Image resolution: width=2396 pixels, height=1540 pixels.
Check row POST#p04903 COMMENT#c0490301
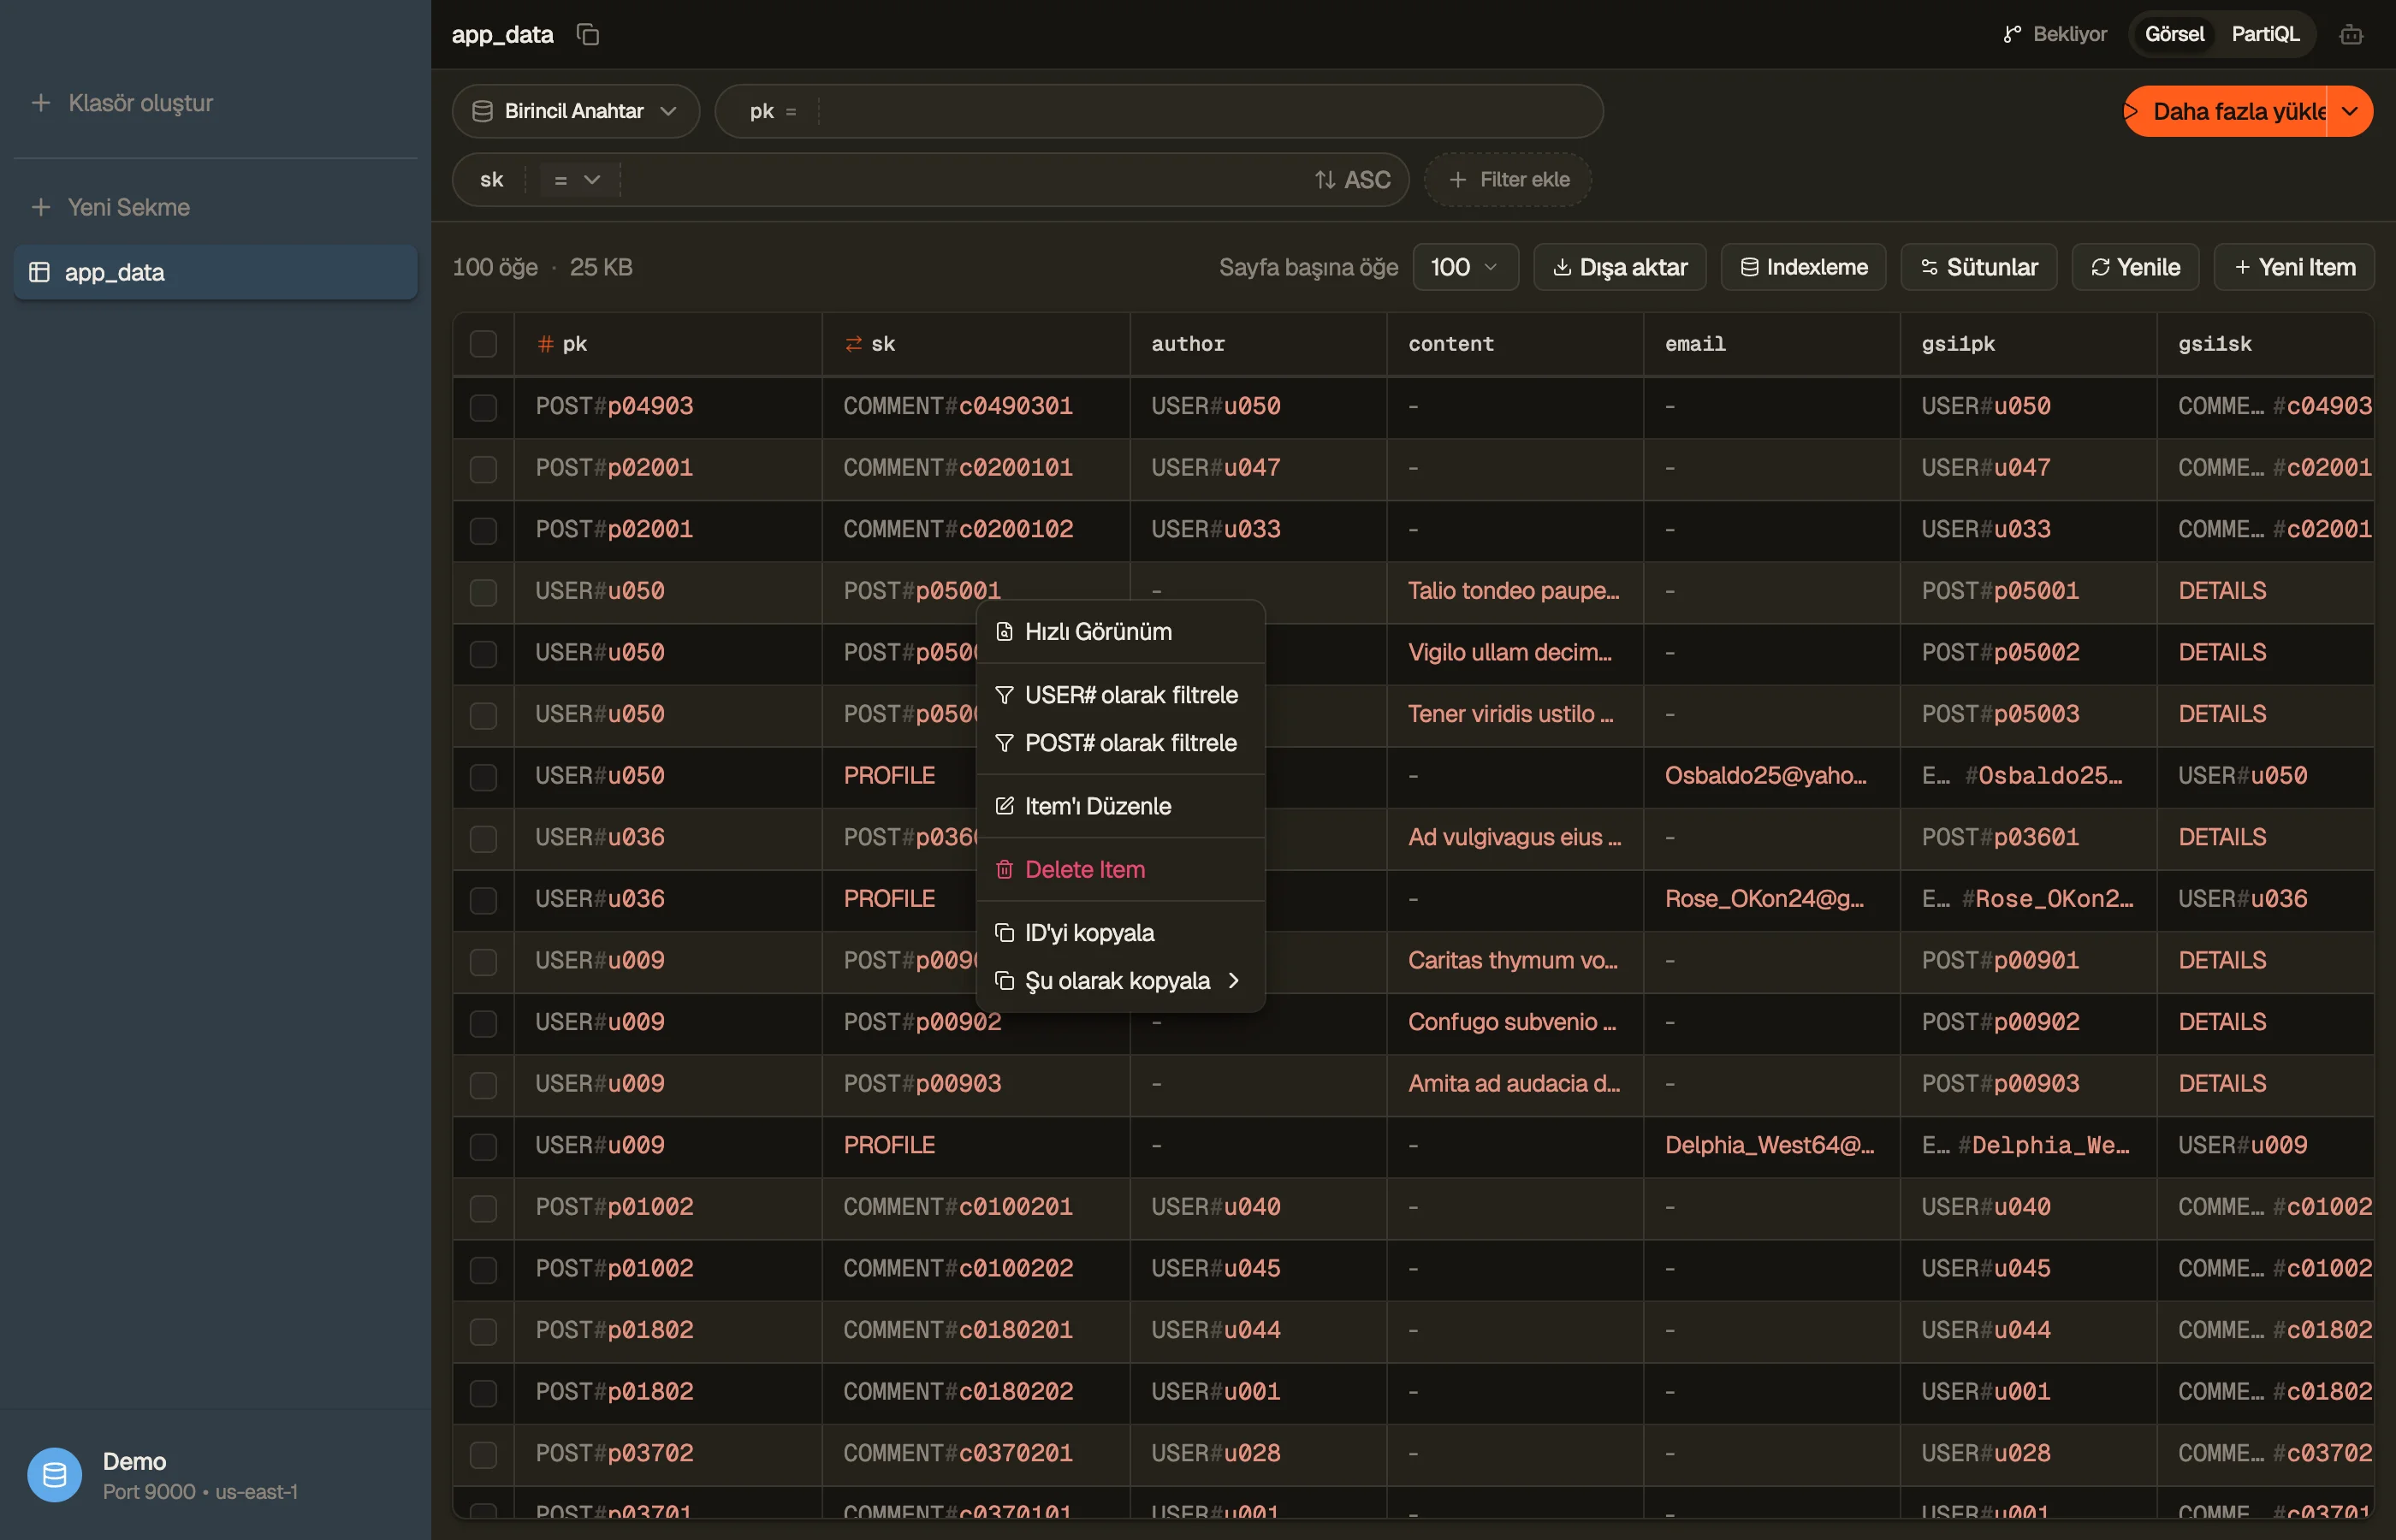(483, 407)
